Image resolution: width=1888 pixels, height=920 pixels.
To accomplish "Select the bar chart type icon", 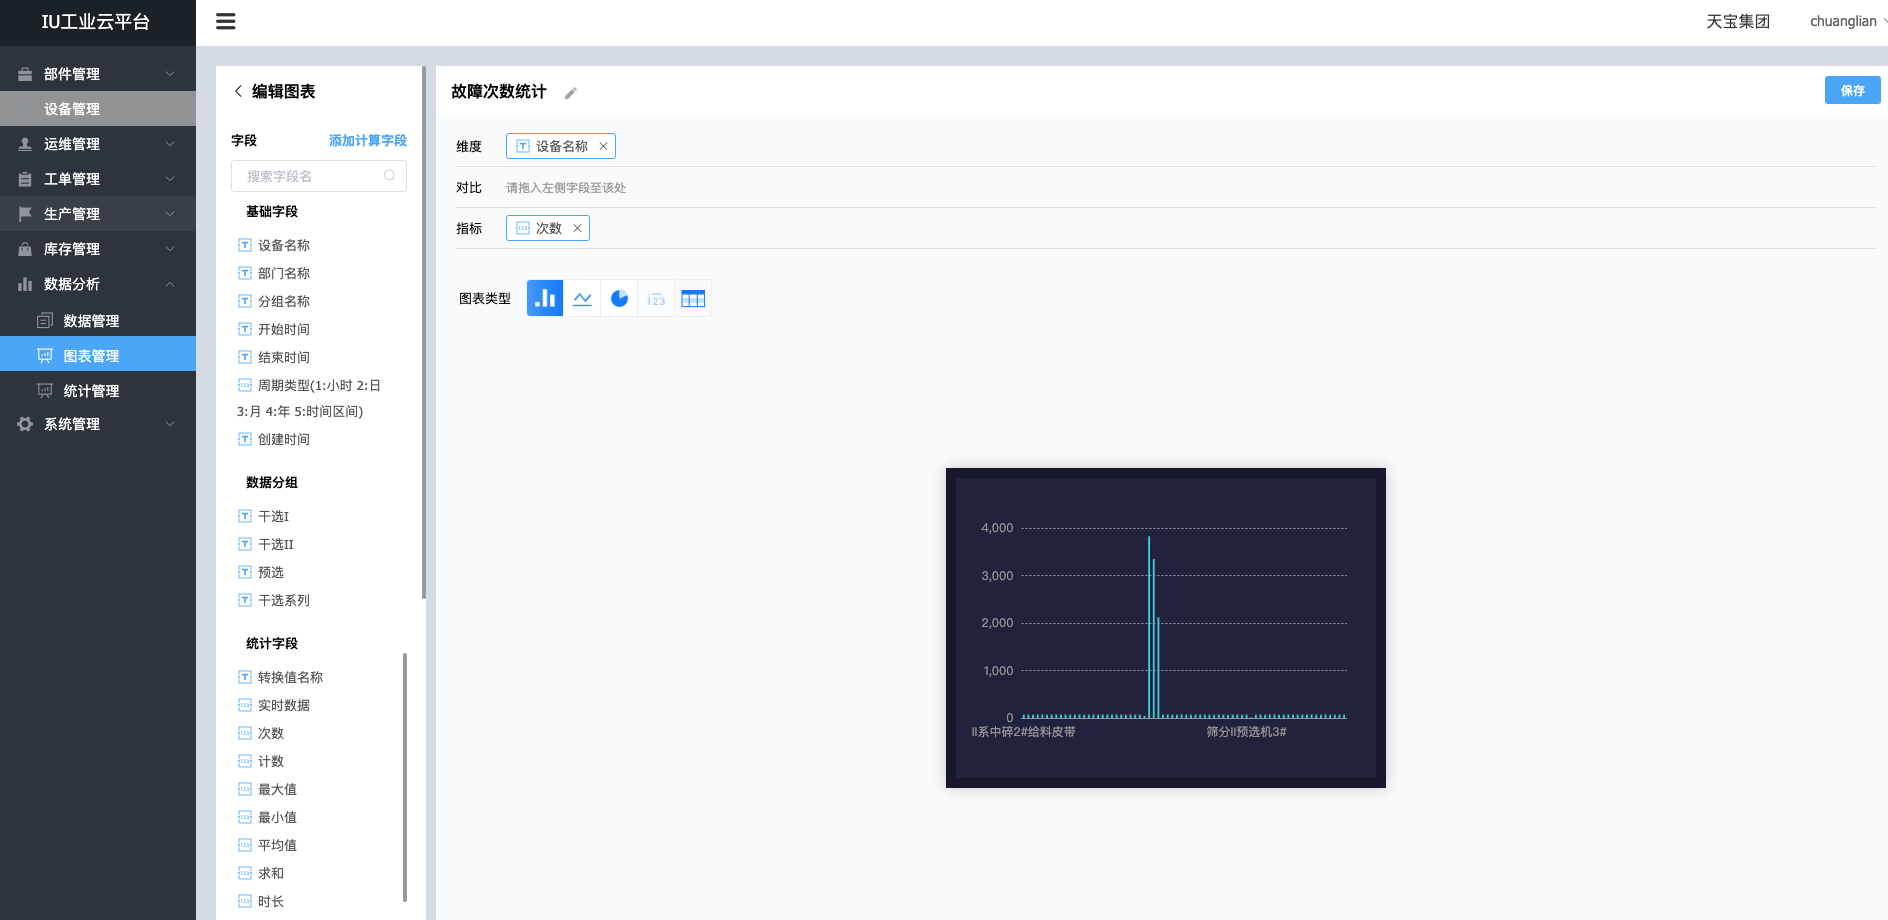I will click(545, 298).
